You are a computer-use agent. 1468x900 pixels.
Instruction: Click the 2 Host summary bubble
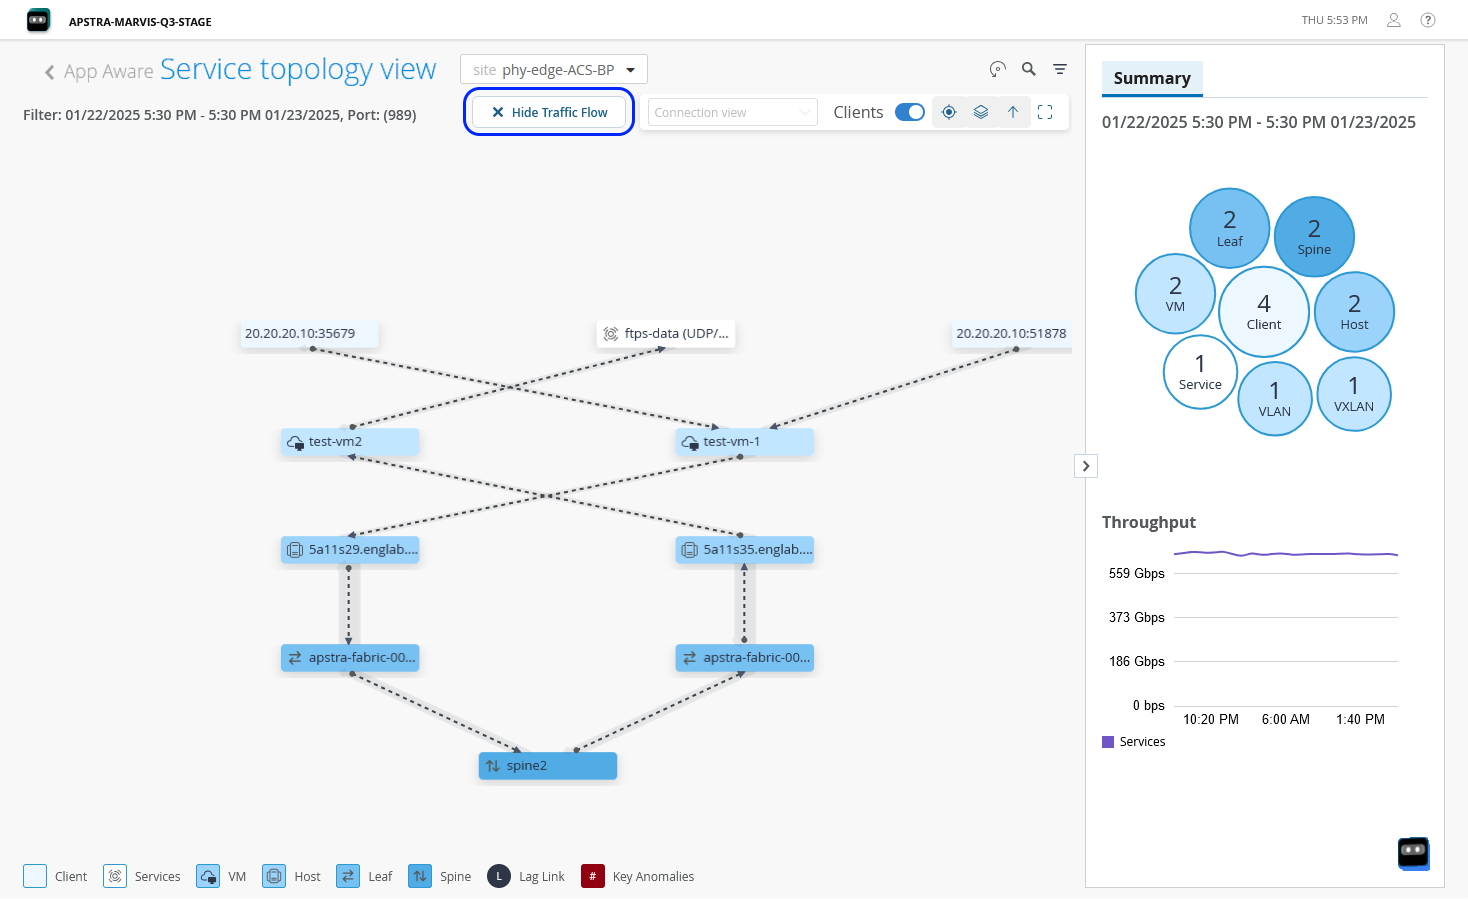pos(1354,312)
